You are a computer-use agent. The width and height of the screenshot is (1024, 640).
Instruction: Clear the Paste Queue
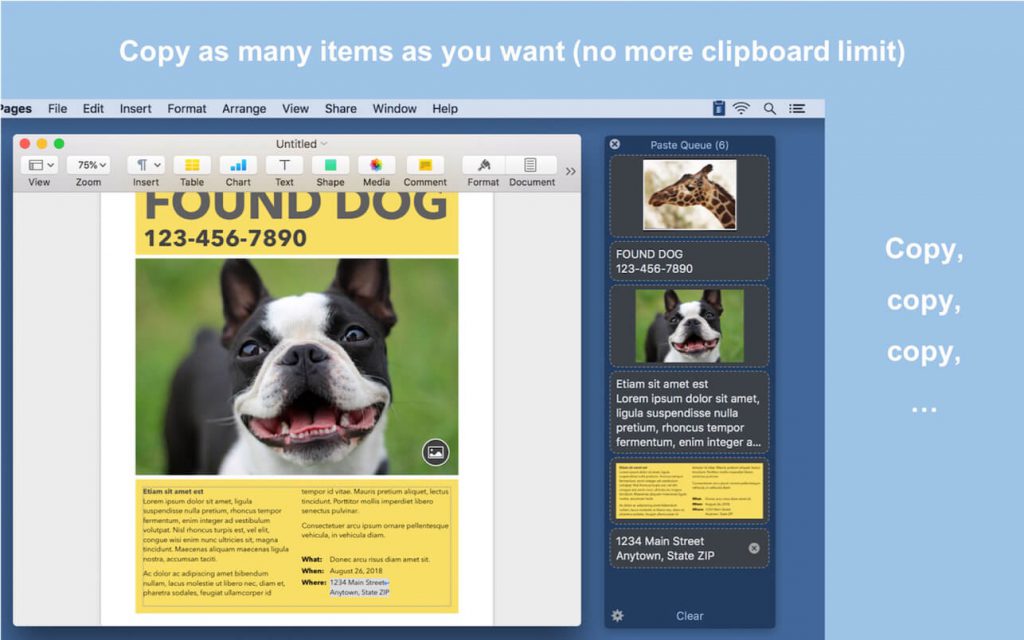point(690,615)
